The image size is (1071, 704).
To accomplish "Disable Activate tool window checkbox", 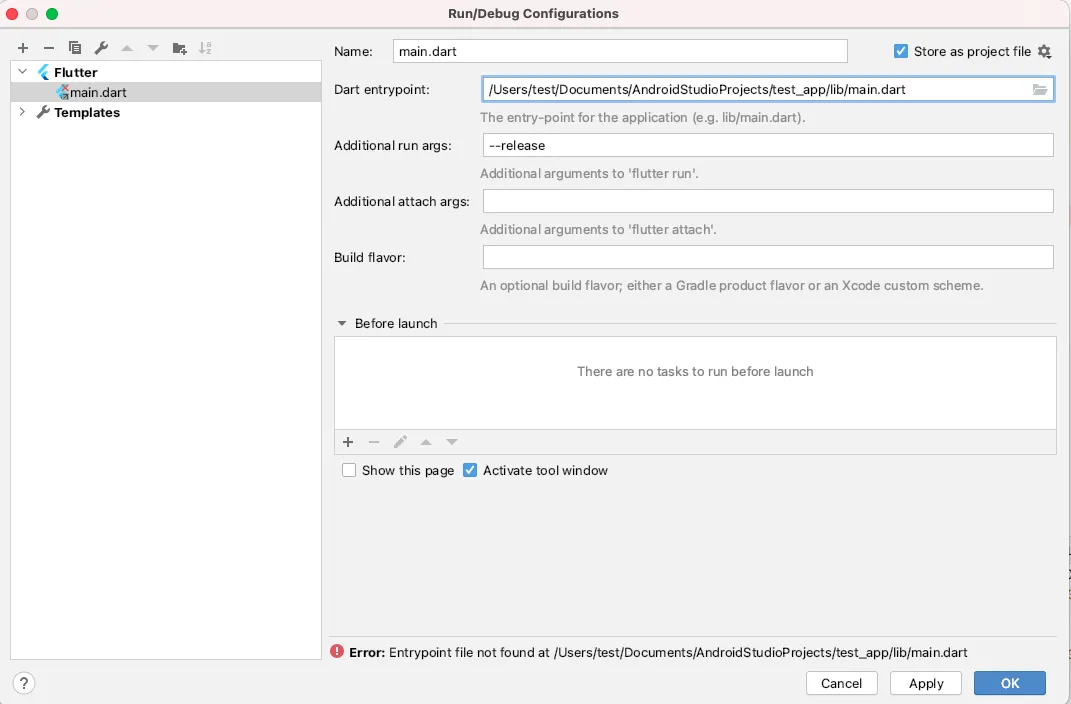I will tap(470, 470).
